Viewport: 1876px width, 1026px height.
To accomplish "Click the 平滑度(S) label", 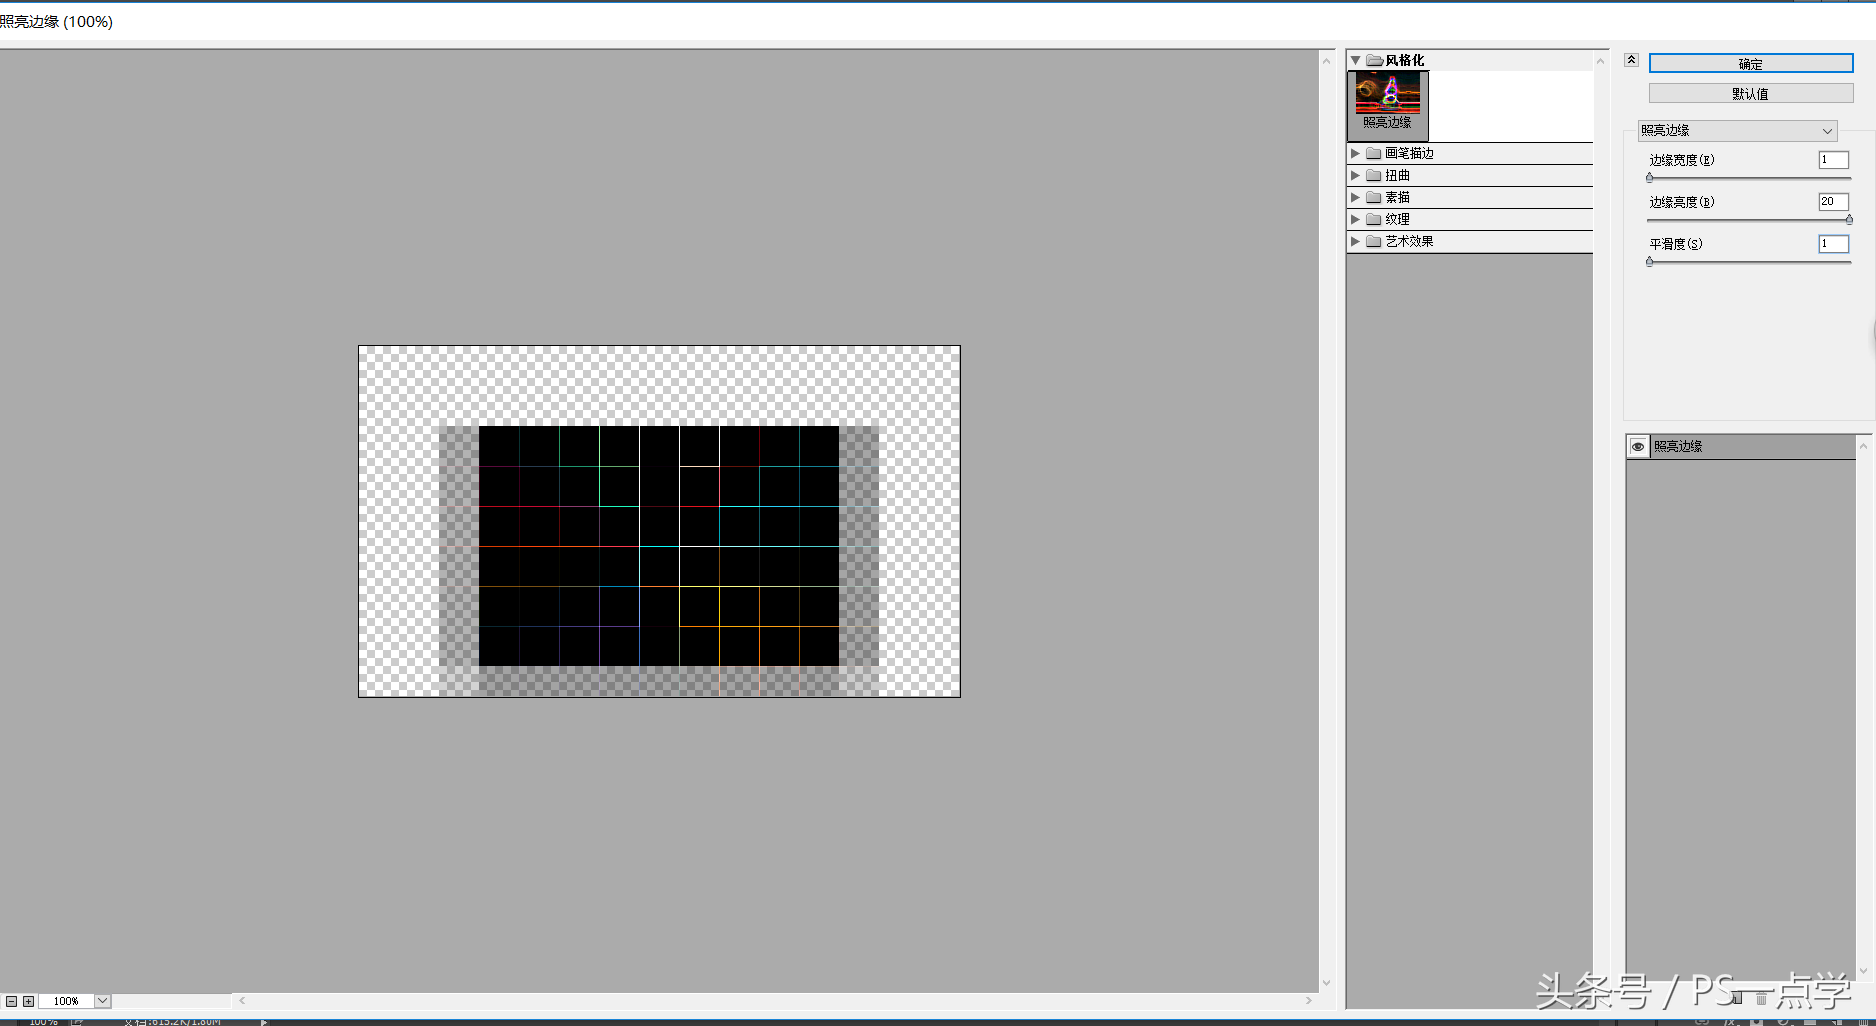I will [1676, 243].
